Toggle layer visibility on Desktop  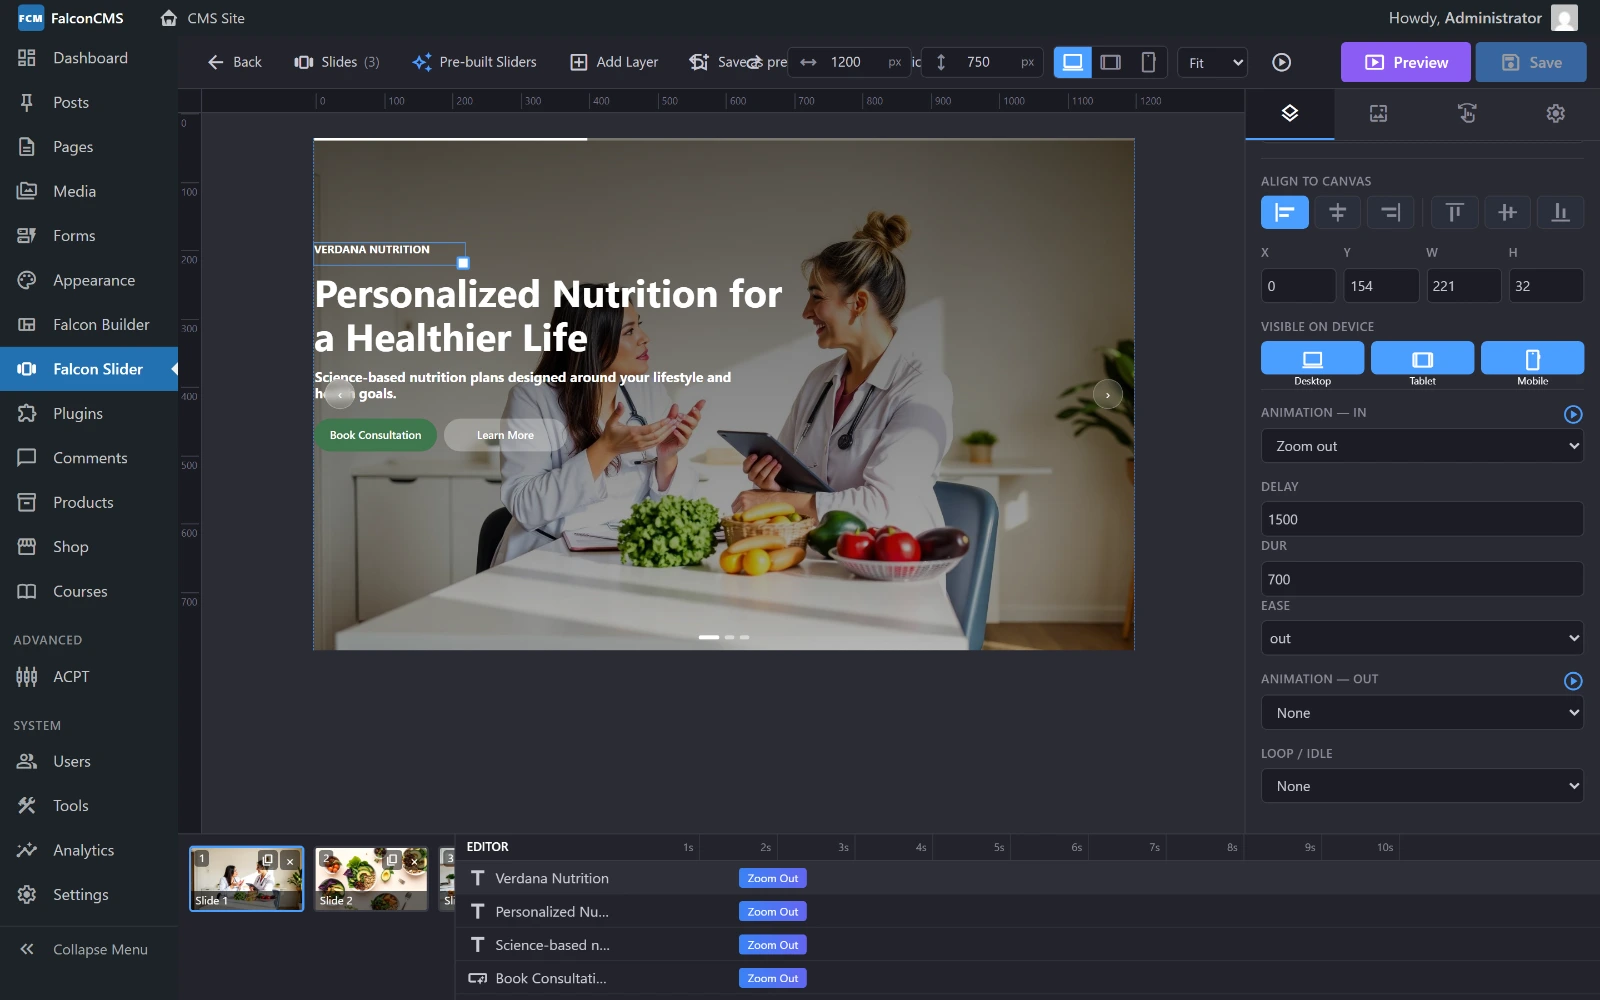point(1312,358)
